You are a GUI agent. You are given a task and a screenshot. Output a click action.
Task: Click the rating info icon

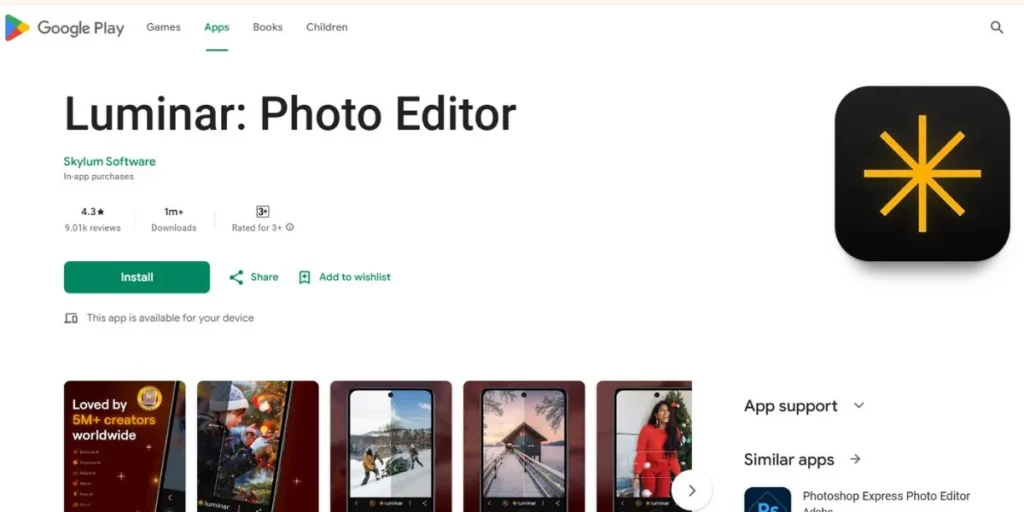(x=290, y=227)
